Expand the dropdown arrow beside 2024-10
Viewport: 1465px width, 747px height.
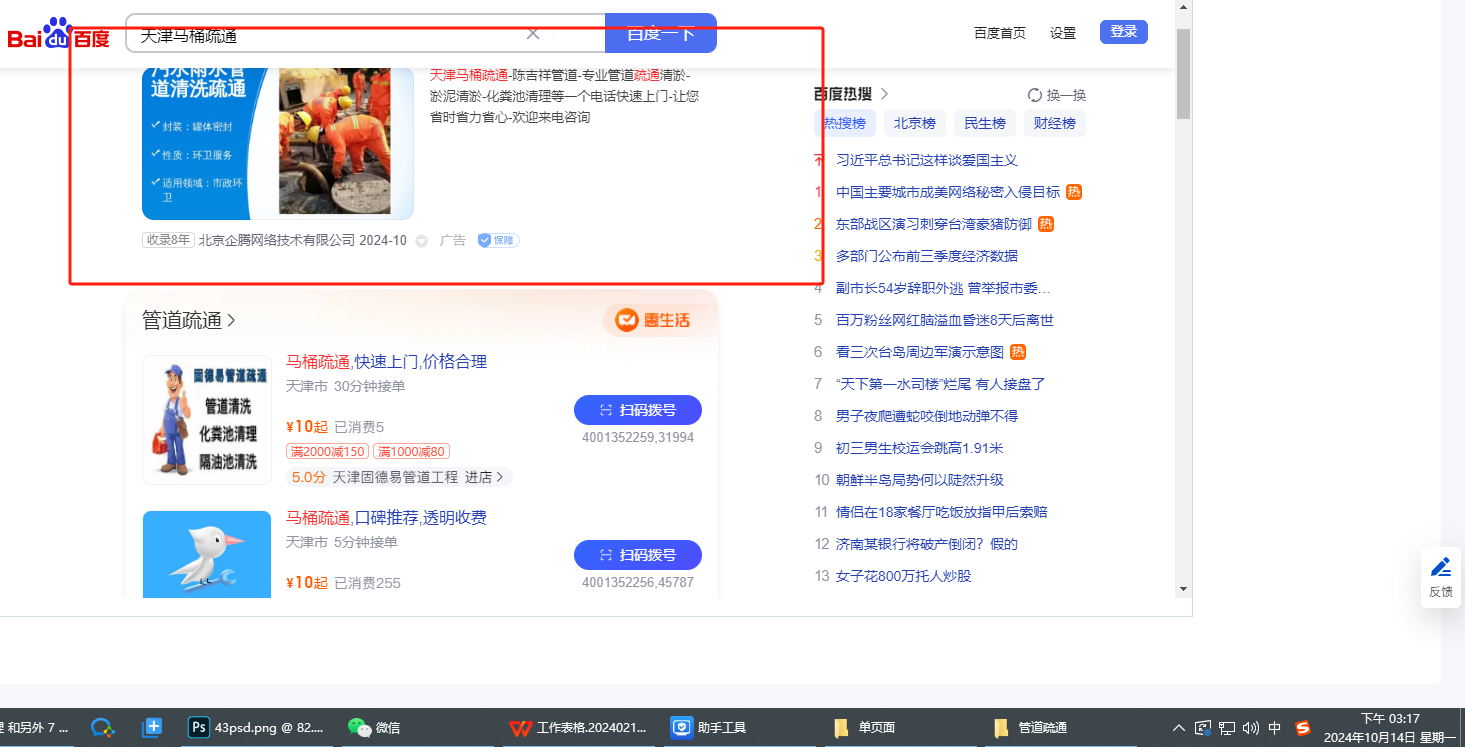(421, 241)
